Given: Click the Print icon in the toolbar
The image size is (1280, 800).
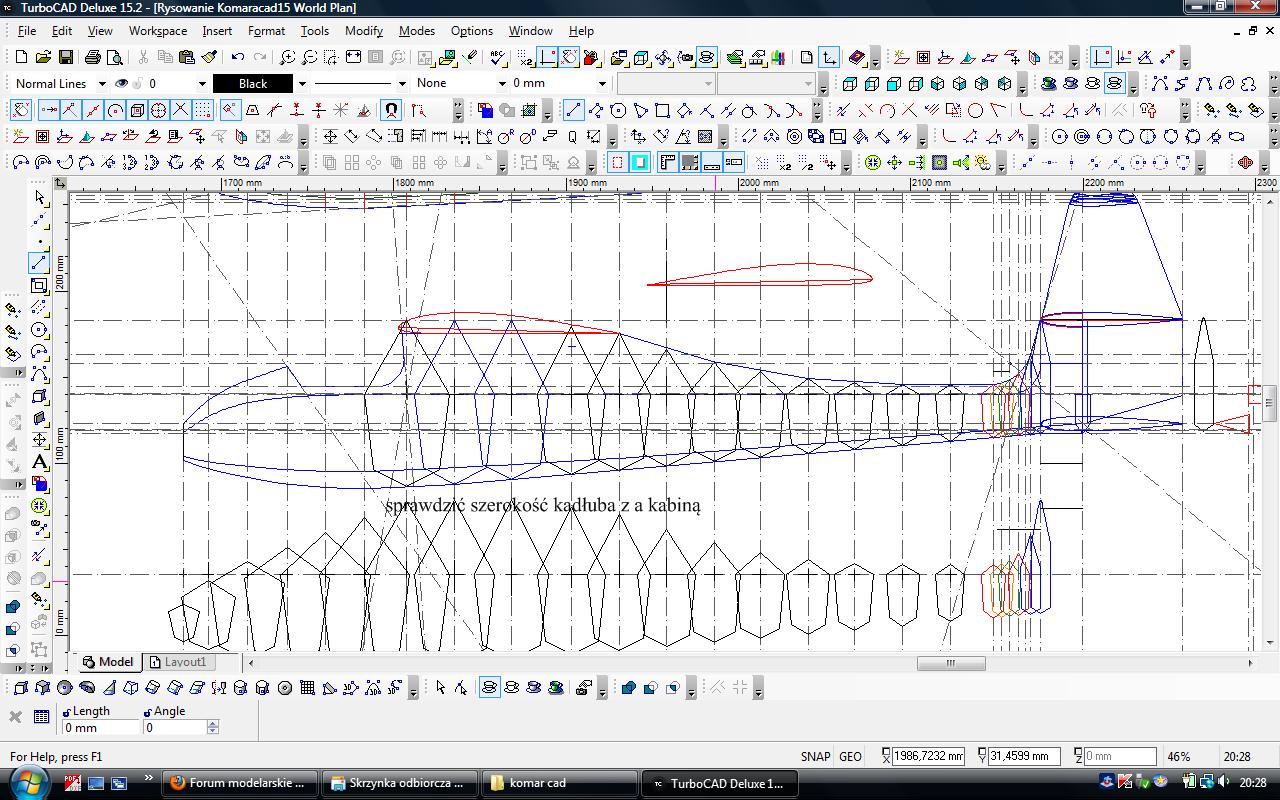Looking at the screenshot, I should [93, 58].
